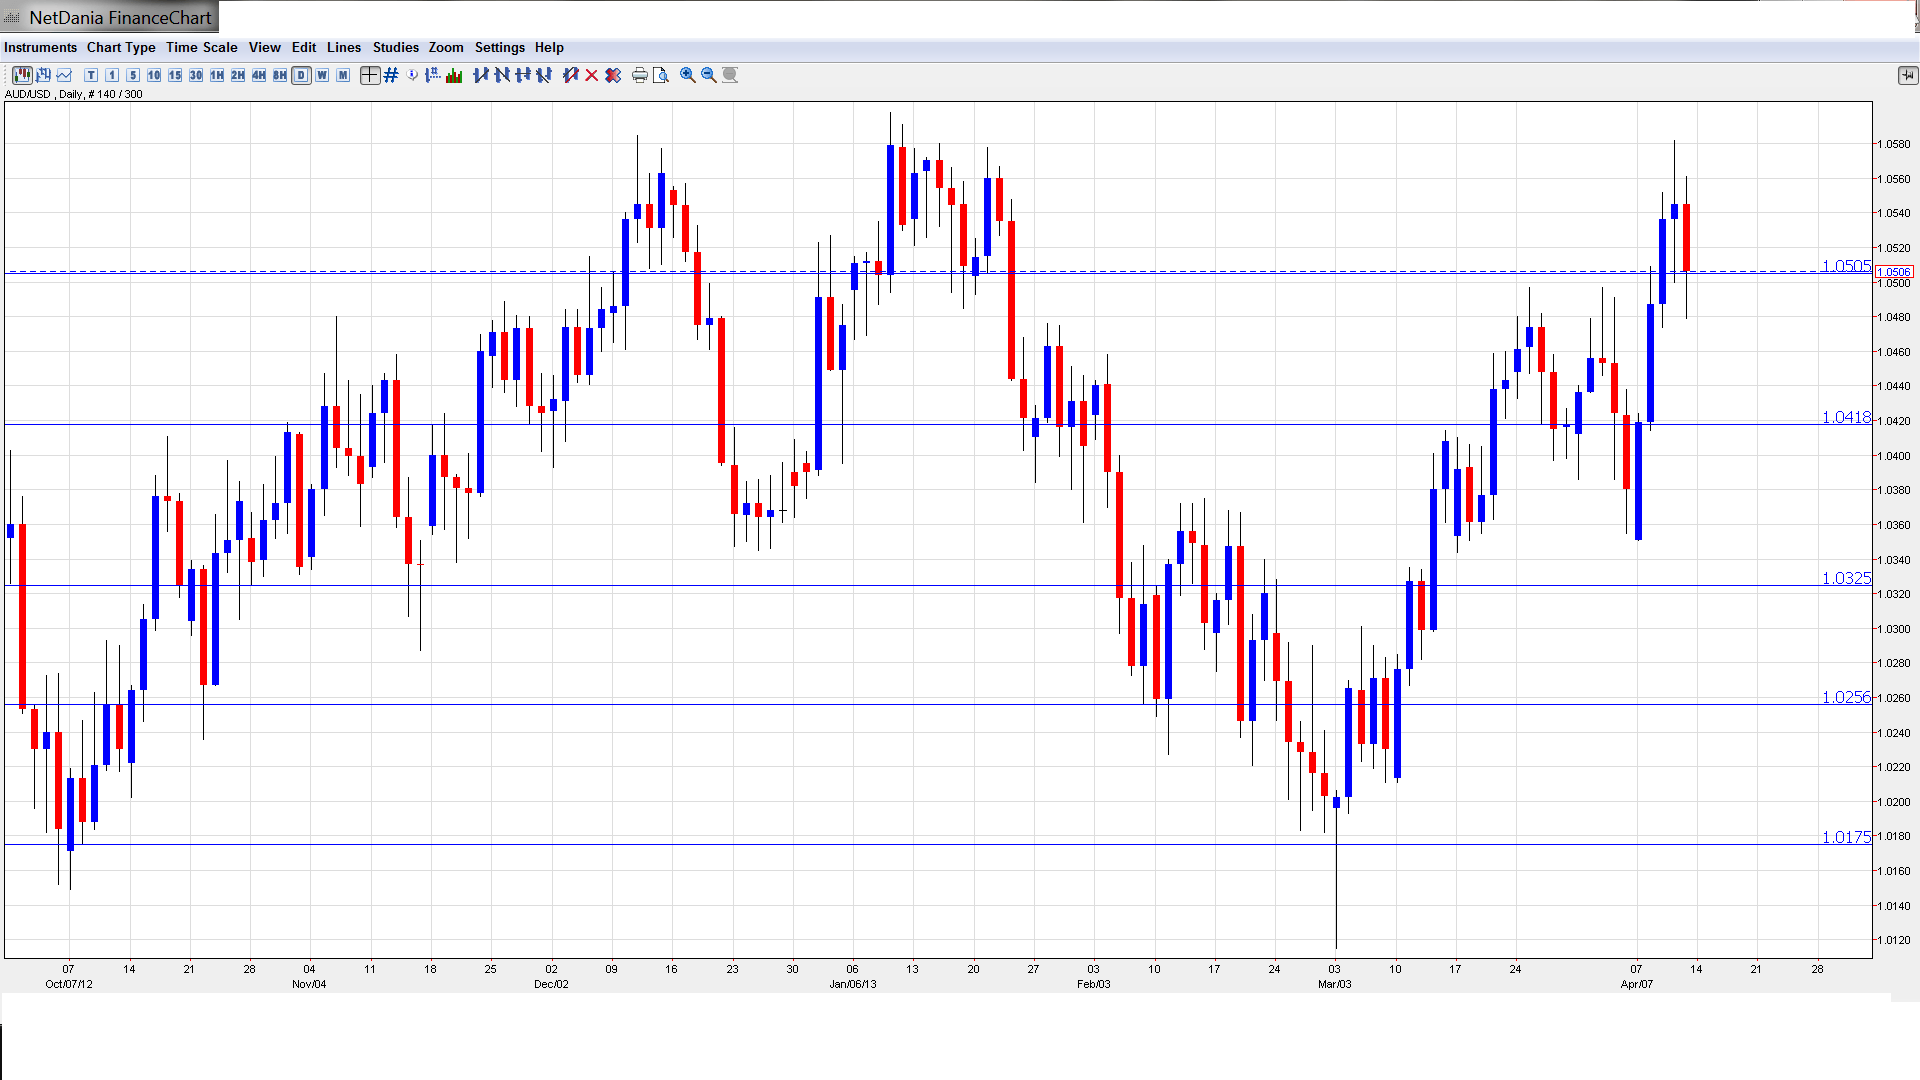1920x1080 pixels.
Task: Open the Chart Type menu
Action: pyautogui.click(x=121, y=47)
